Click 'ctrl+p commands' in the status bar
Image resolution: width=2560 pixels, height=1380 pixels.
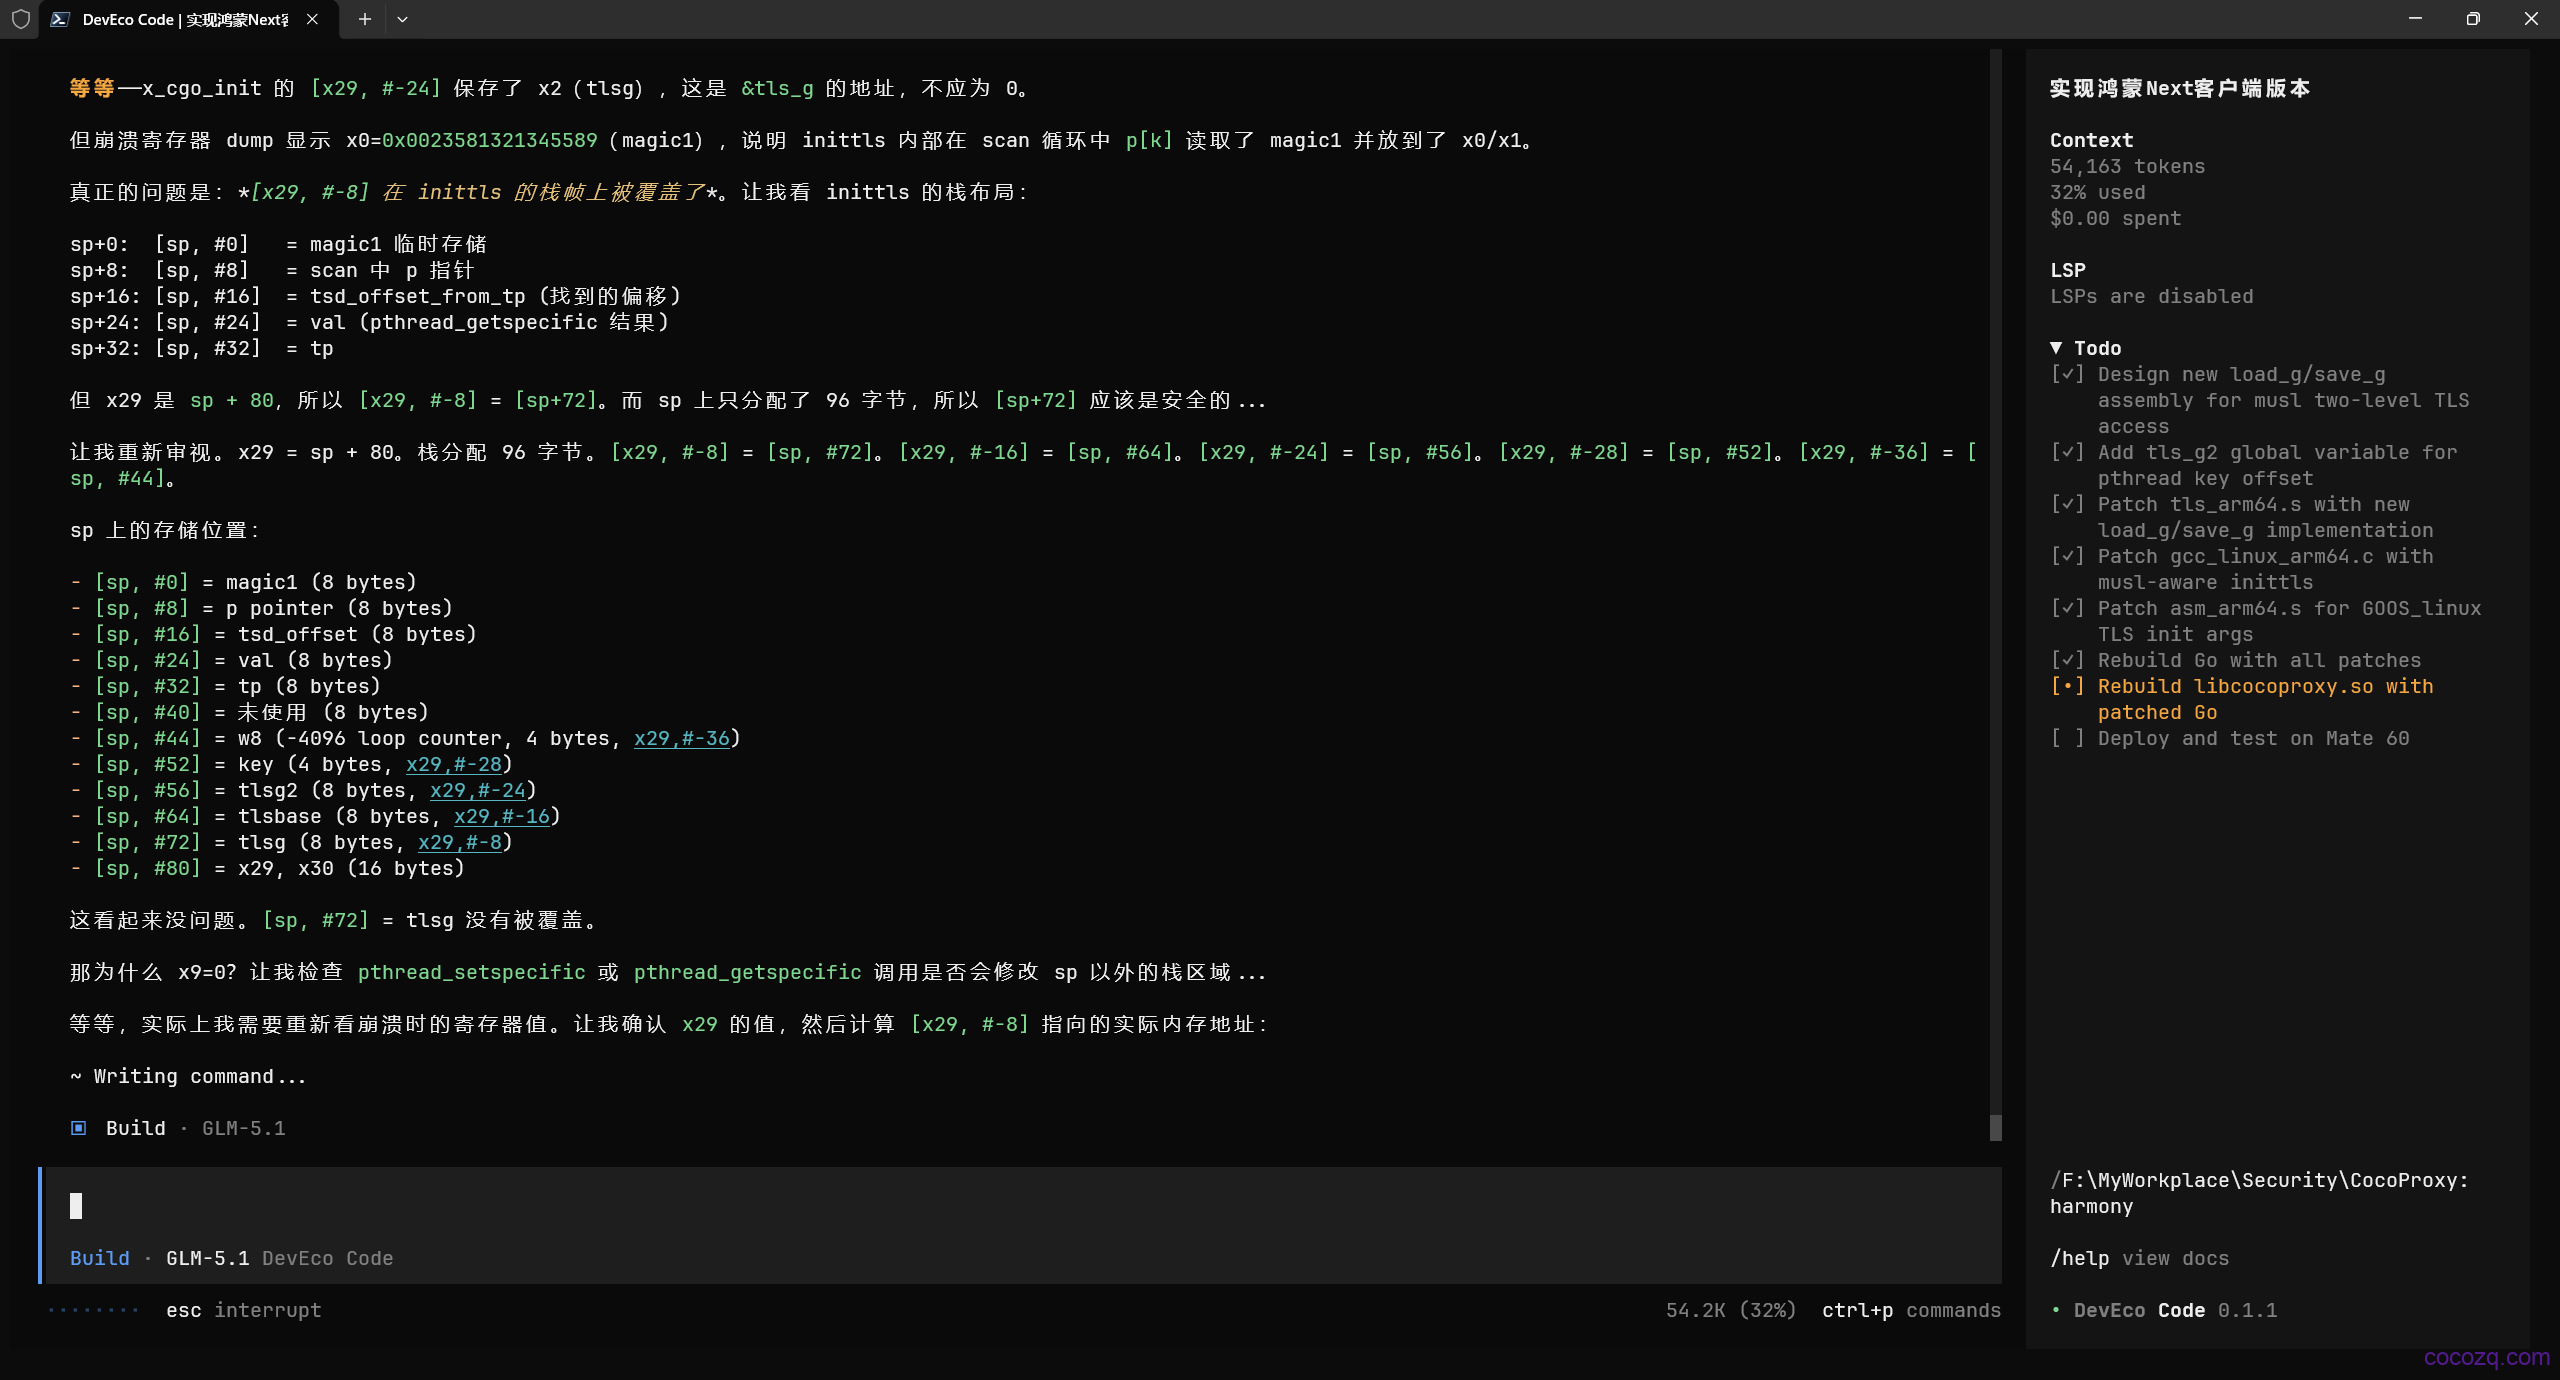tap(1911, 1310)
